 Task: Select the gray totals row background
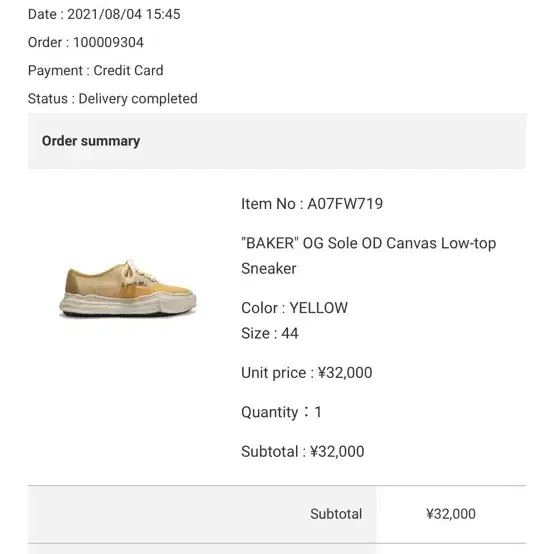click(x=202, y=514)
